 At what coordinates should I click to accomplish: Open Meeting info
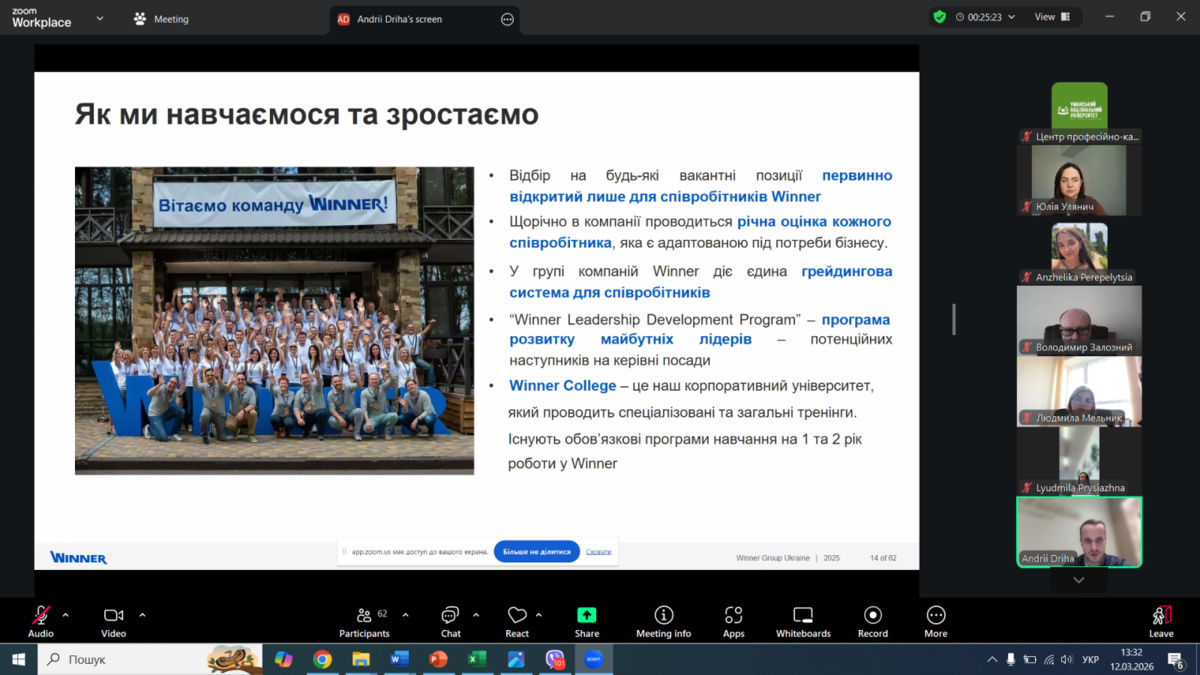[663, 620]
